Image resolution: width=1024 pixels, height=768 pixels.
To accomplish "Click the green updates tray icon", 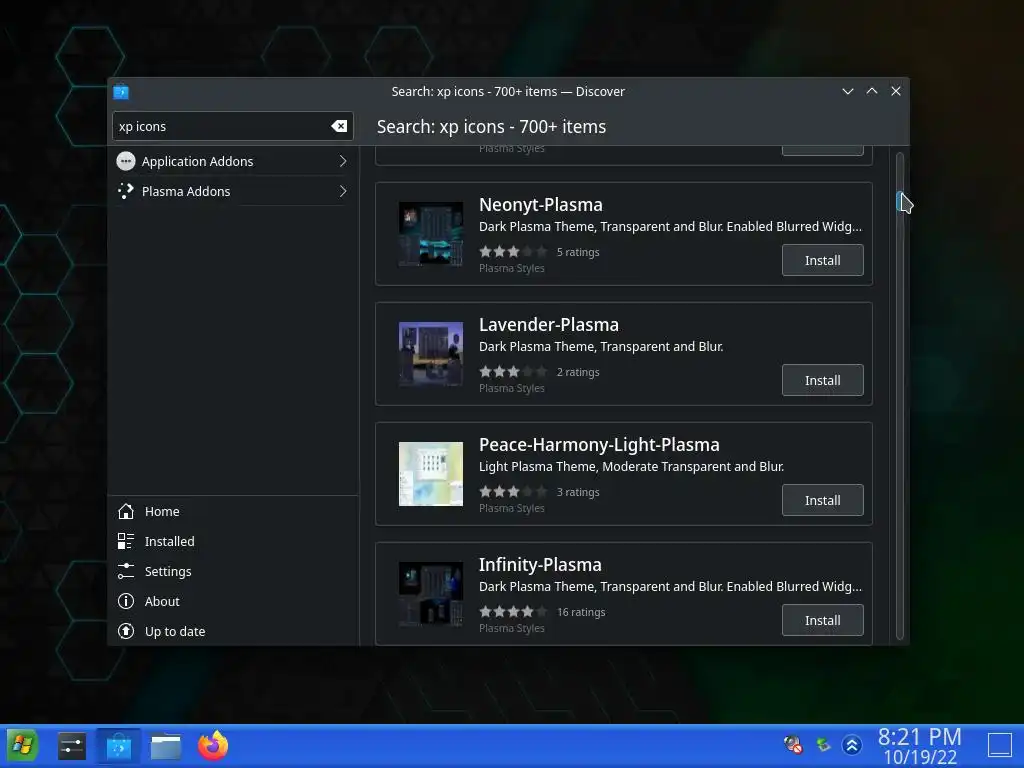I will tap(823, 744).
